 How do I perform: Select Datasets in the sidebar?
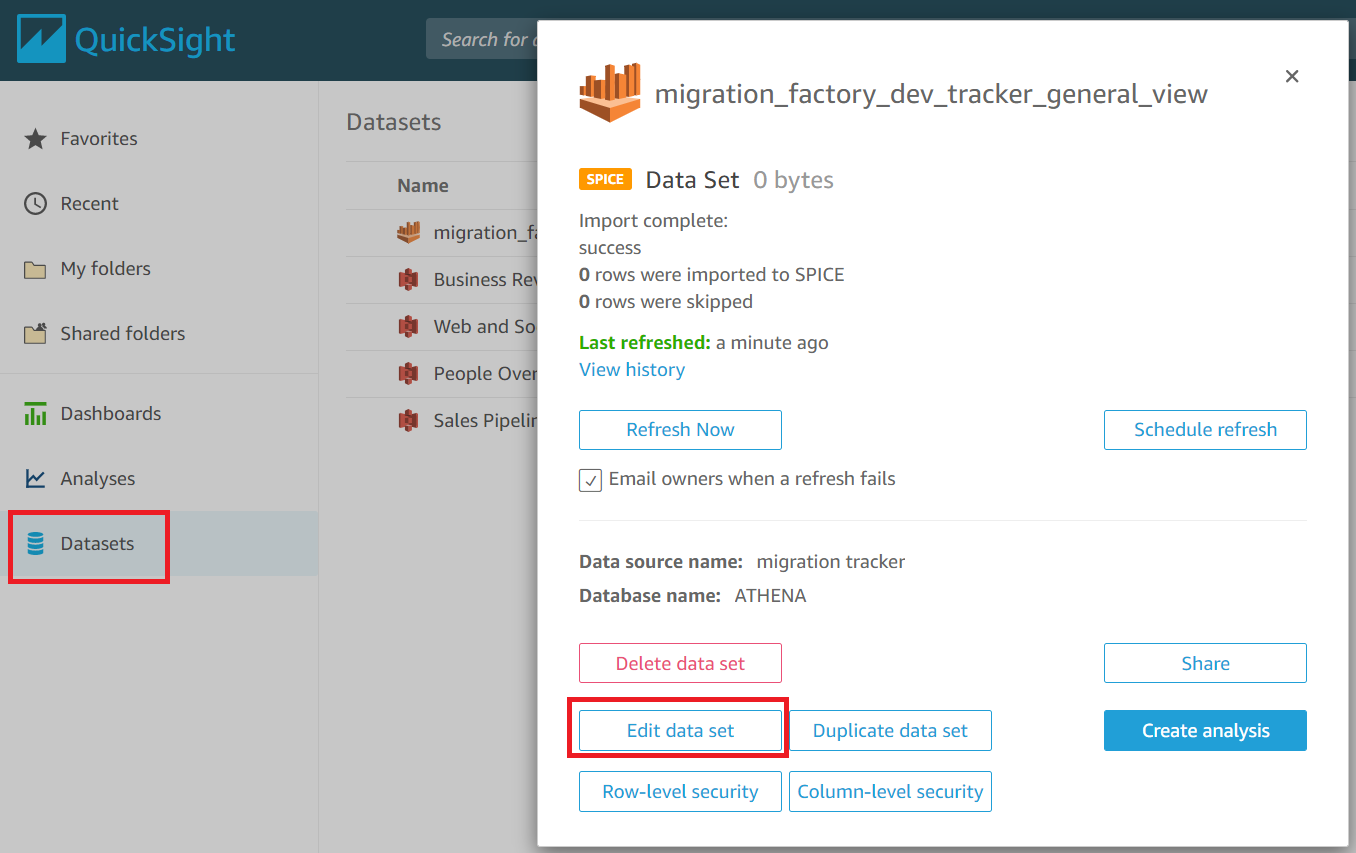(x=97, y=544)
